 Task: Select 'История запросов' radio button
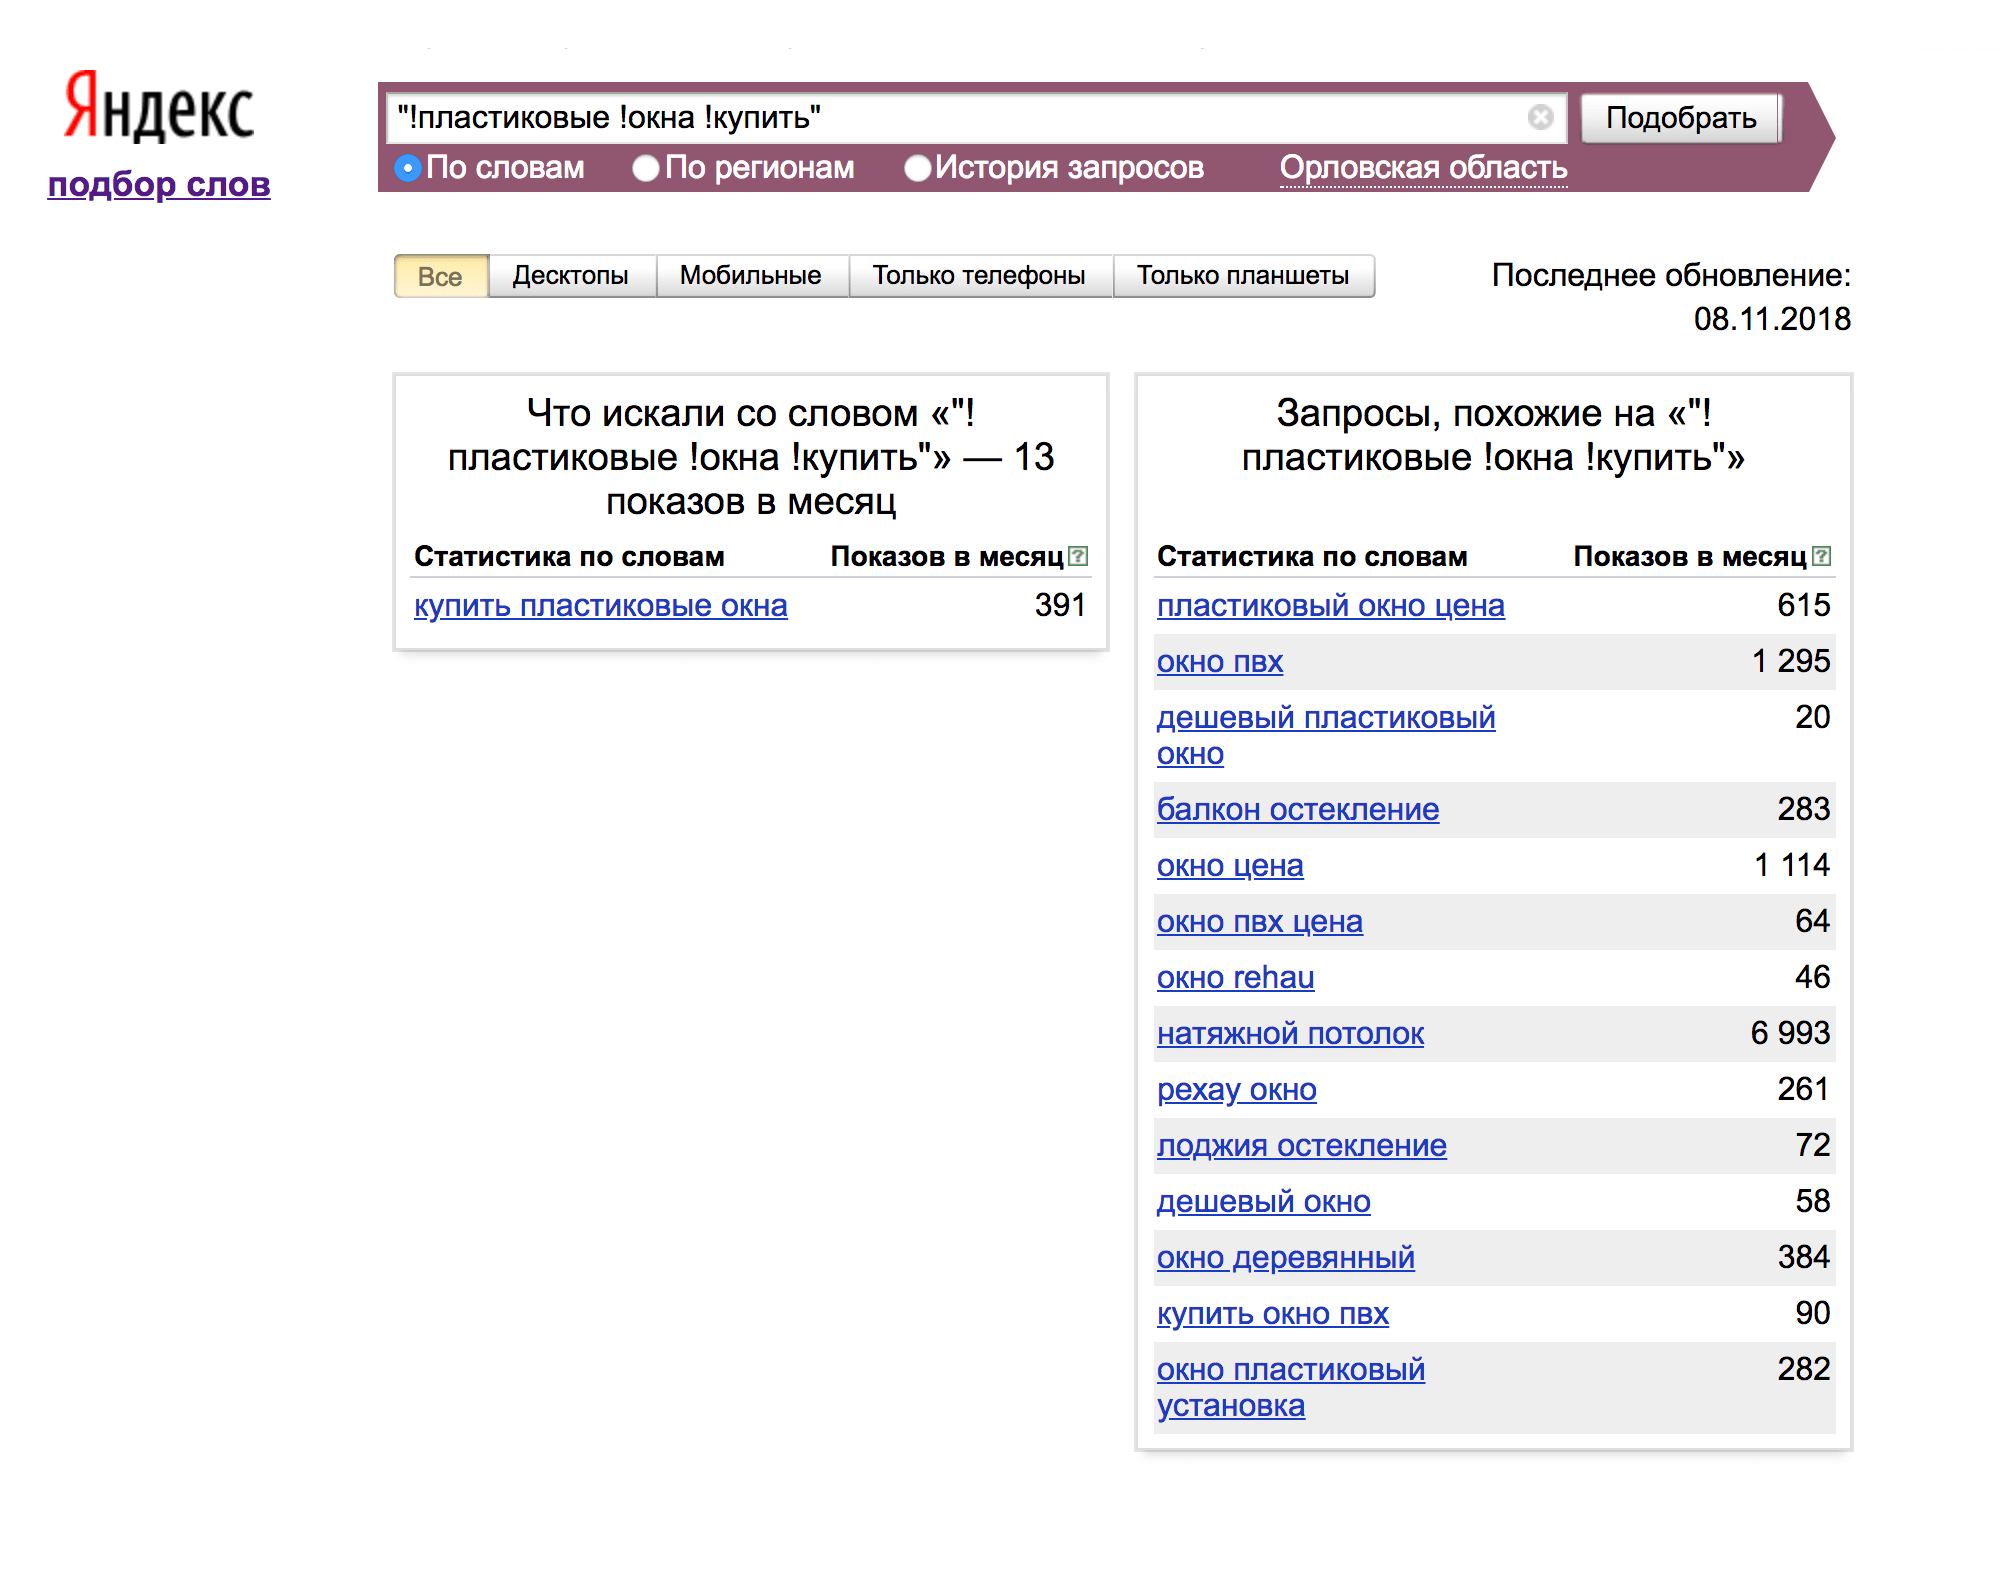pyautogui.click(x=917, y=168)
